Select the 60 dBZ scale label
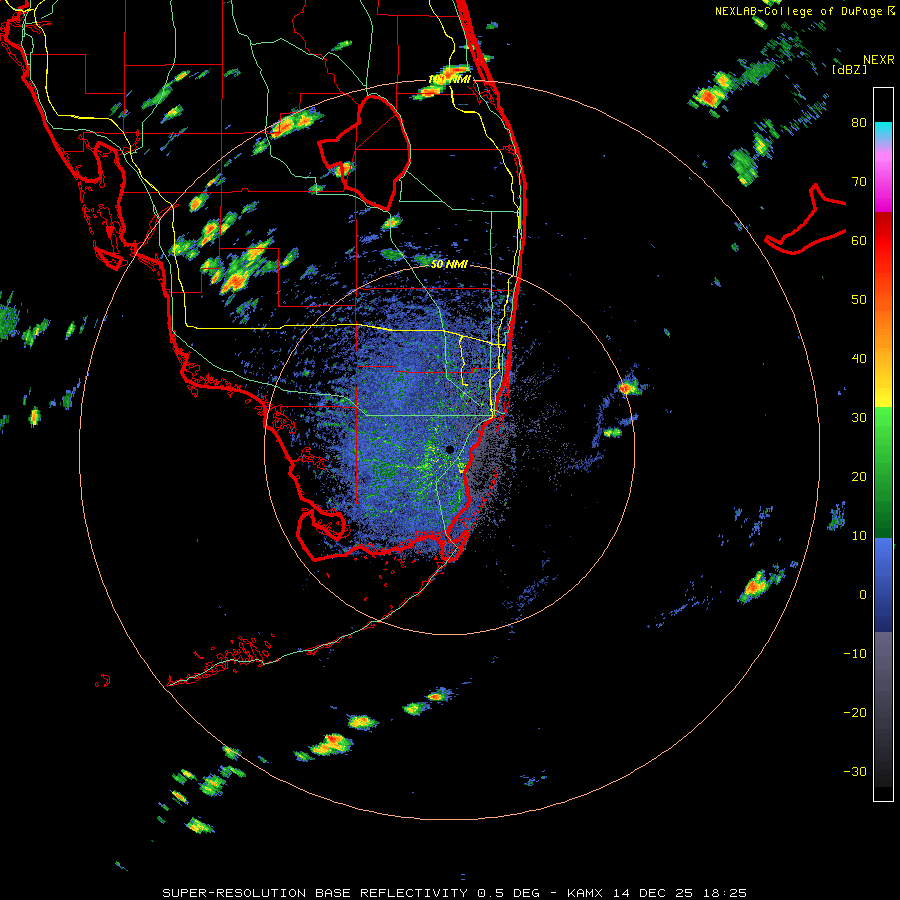 859,240
